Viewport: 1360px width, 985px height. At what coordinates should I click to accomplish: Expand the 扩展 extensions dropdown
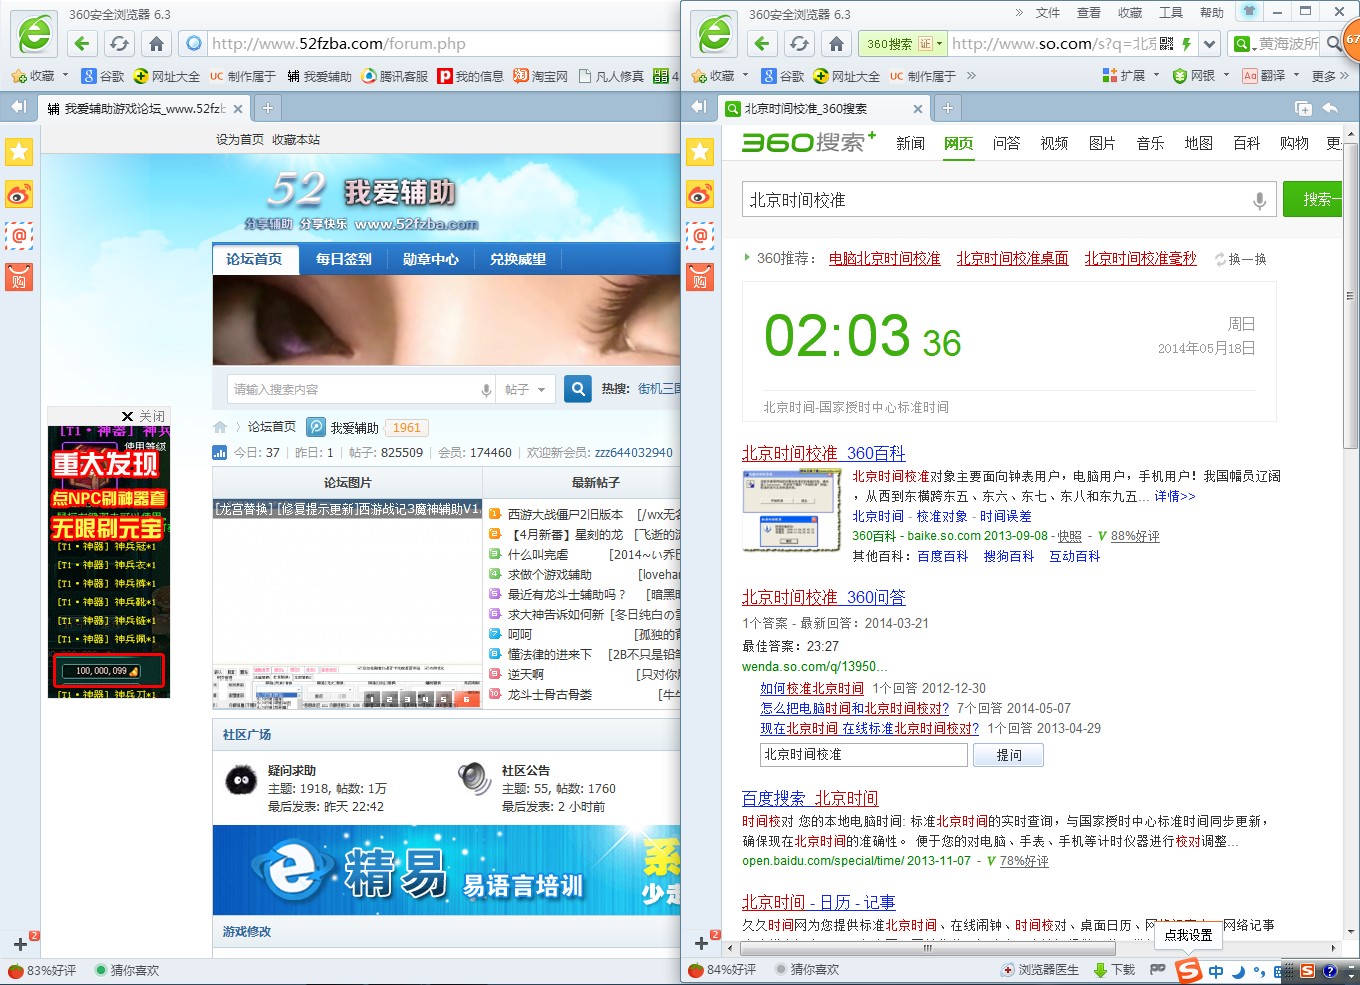tap(1157, 75)
